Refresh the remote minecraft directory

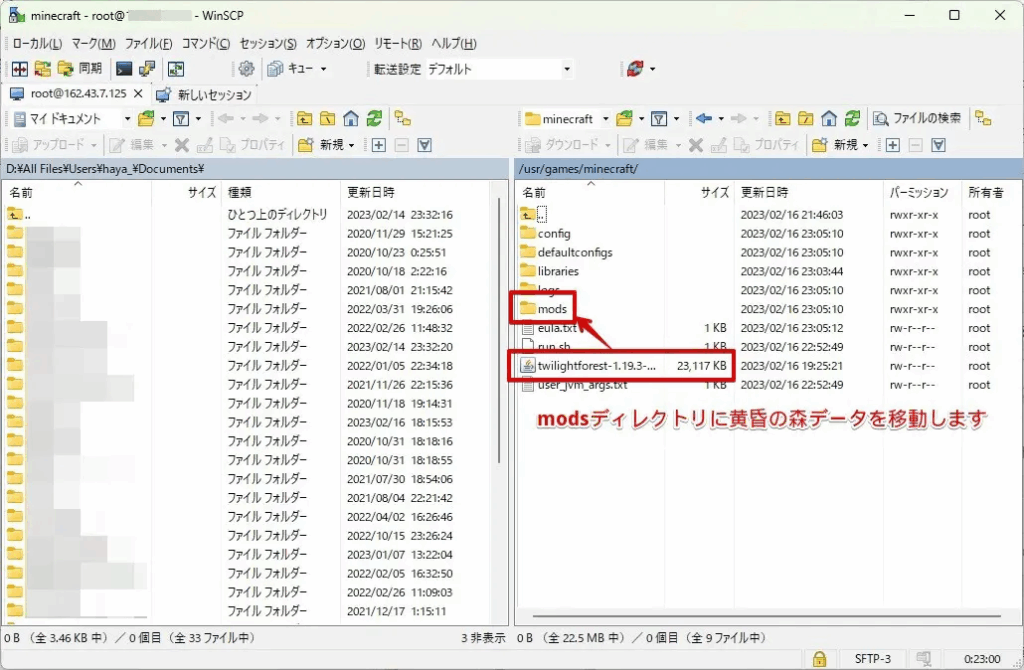(x=851, y=119)
